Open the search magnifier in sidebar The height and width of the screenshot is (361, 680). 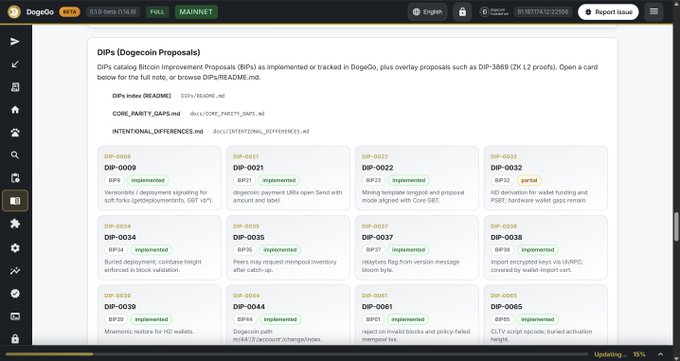[15, 155]
